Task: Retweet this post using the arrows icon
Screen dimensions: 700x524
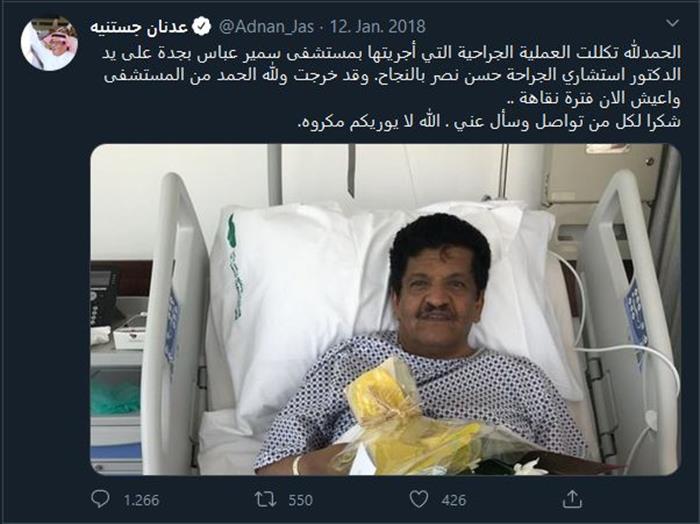Action: (265, 499)
